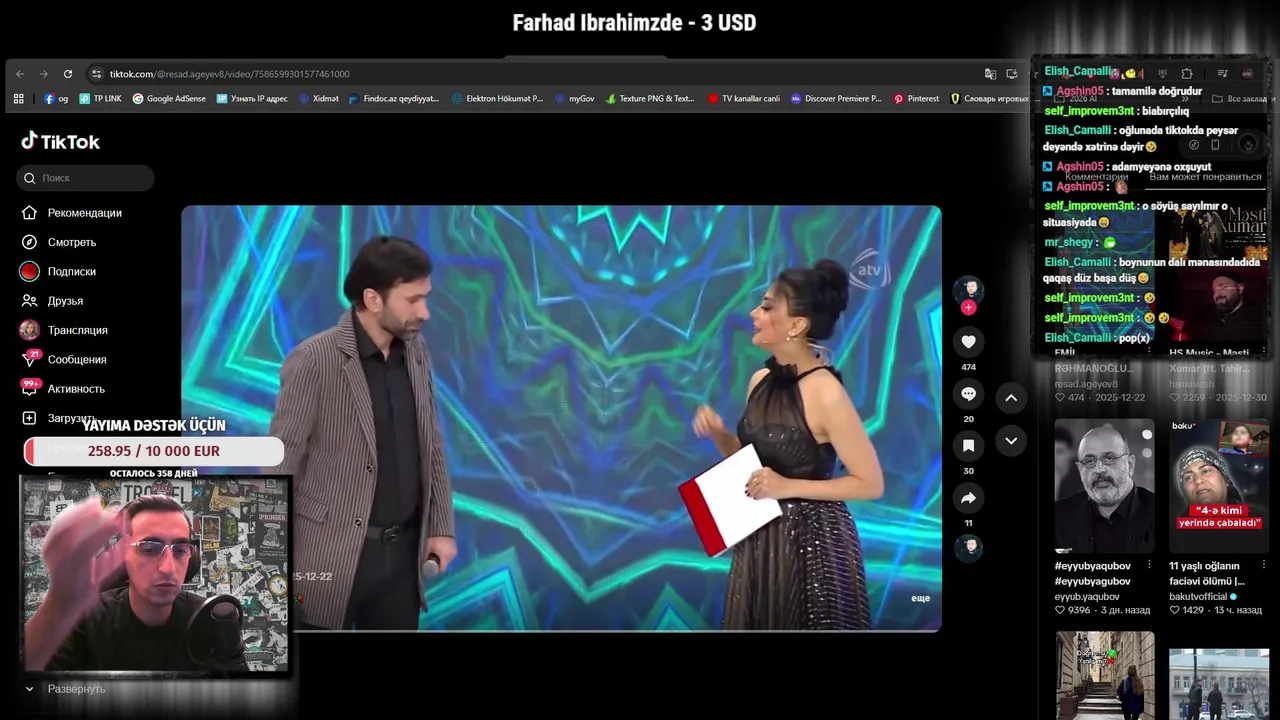This screenshot has width=1280, height=720.
Task: Click '474' likes count under heart
Action: point(968,367)
